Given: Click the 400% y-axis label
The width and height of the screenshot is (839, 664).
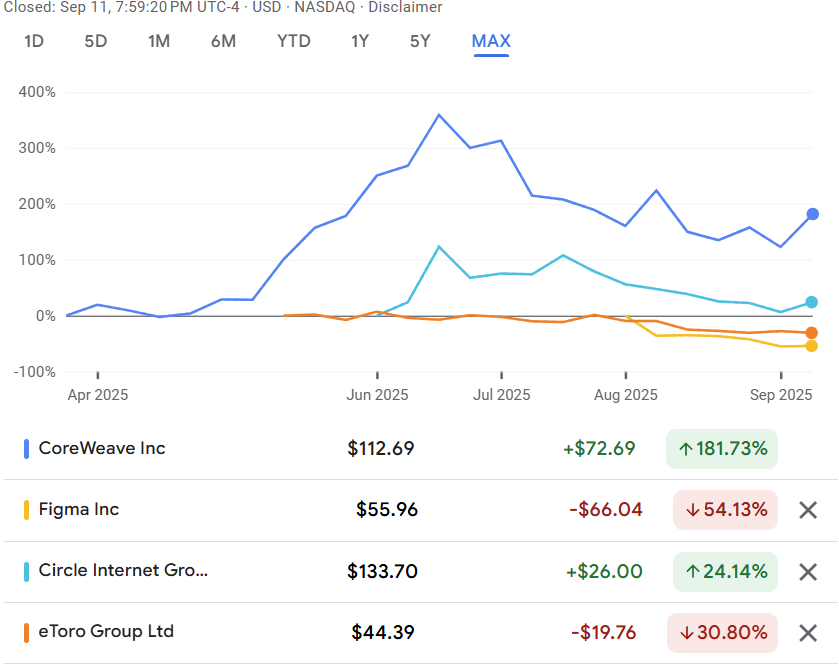Looking at the screenshot, I should click(x=37, y=92).
